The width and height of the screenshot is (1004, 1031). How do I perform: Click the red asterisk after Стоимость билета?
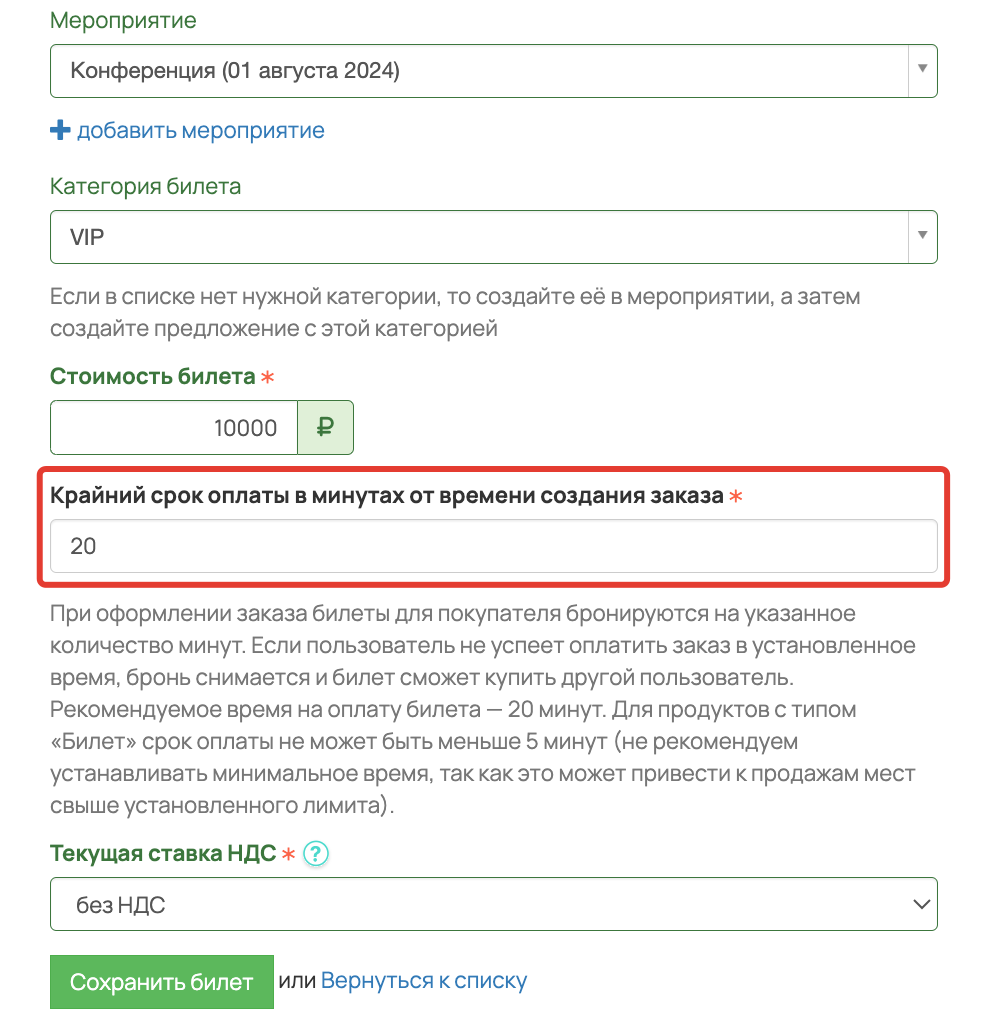click(267, 377)
